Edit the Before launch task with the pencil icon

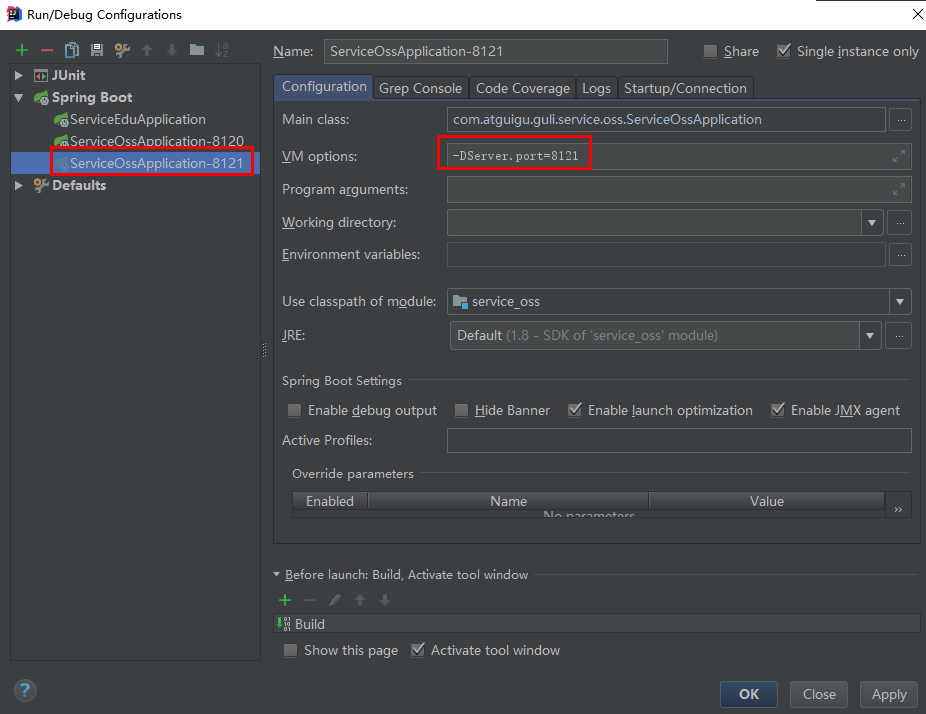pos(335,601)
